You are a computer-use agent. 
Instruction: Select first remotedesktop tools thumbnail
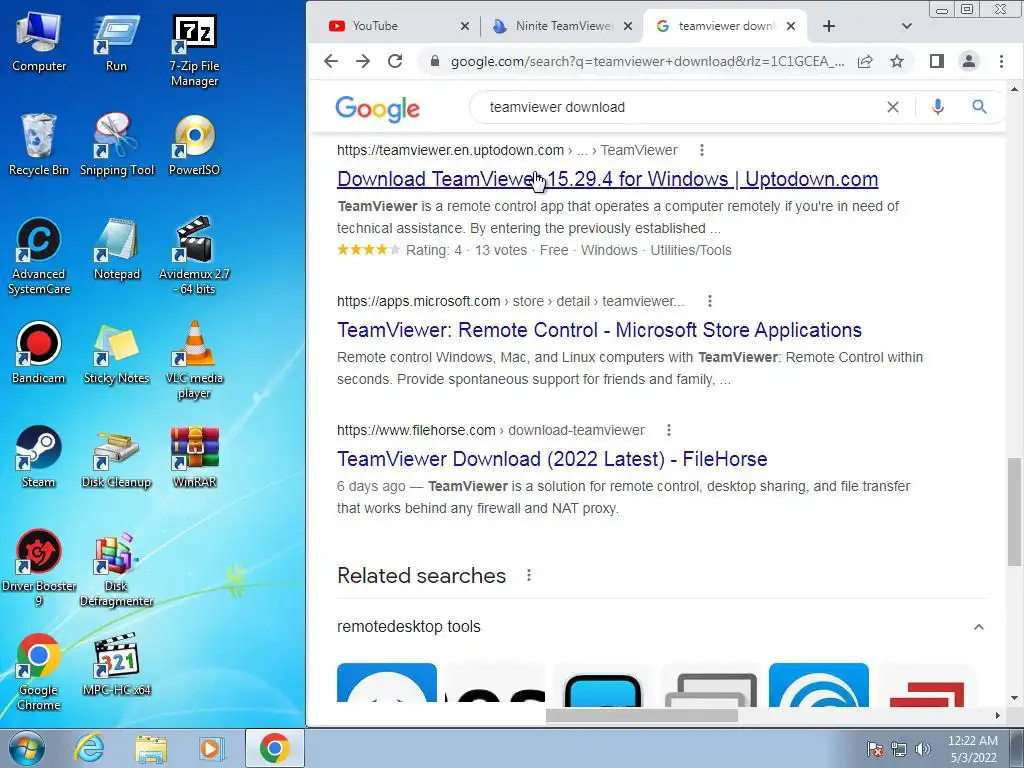click(387, 683)
